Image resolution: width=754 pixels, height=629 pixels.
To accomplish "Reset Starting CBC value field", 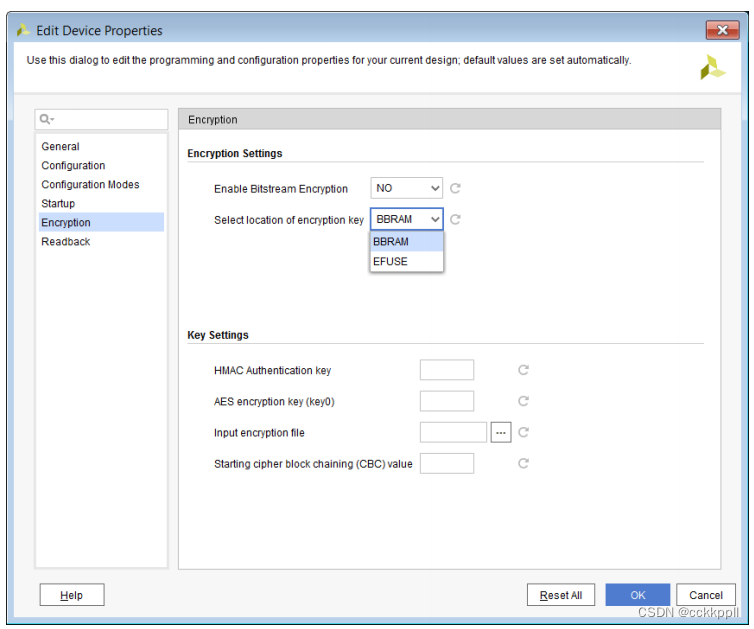I will (x=523, y=463).
